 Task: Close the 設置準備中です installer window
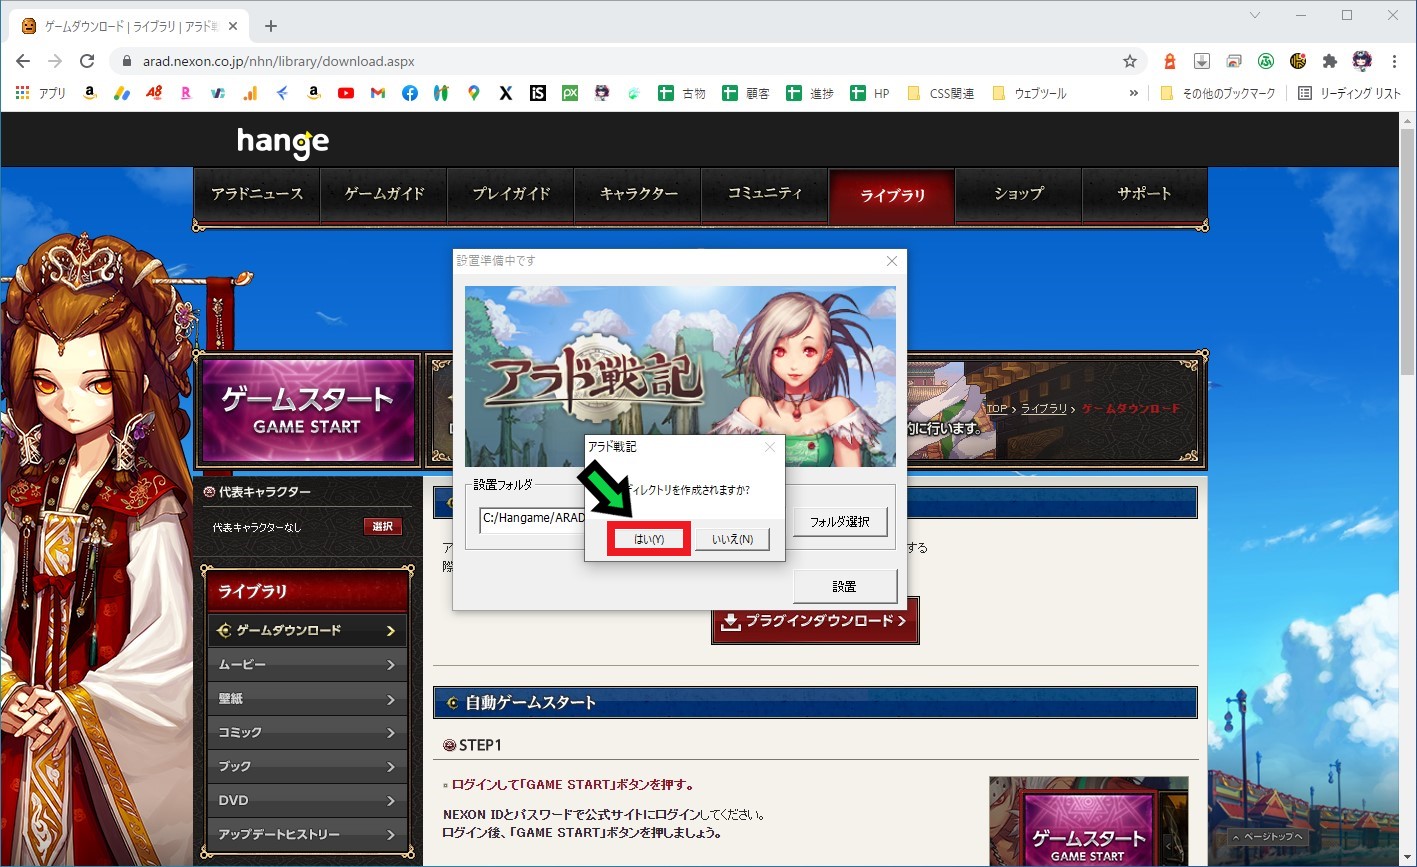(x=892, y=261)
